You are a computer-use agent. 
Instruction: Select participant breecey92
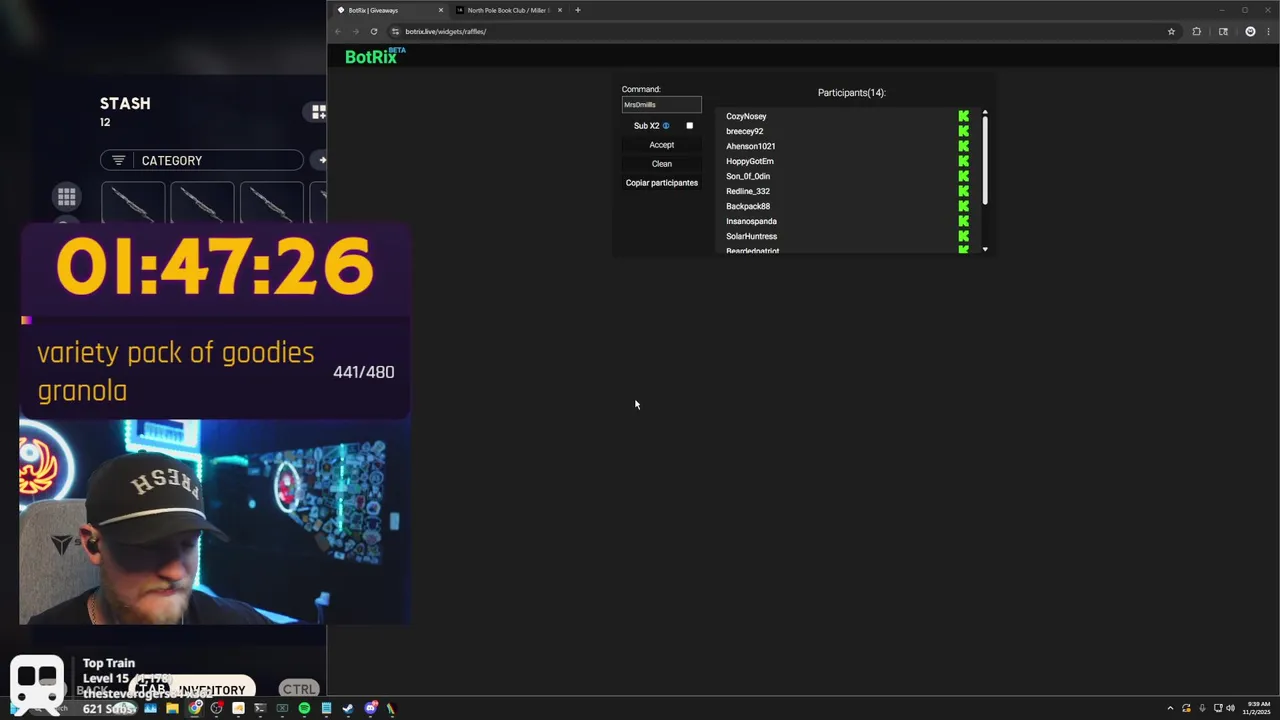click(x=744, y=131)
